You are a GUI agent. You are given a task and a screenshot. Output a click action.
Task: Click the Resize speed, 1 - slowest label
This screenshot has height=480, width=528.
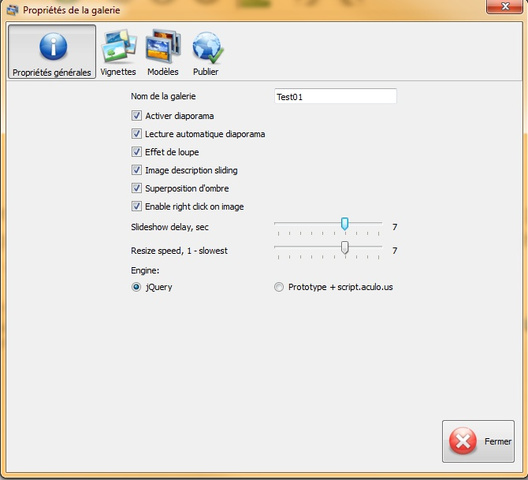pyautogui.click(x=179, y=251)
